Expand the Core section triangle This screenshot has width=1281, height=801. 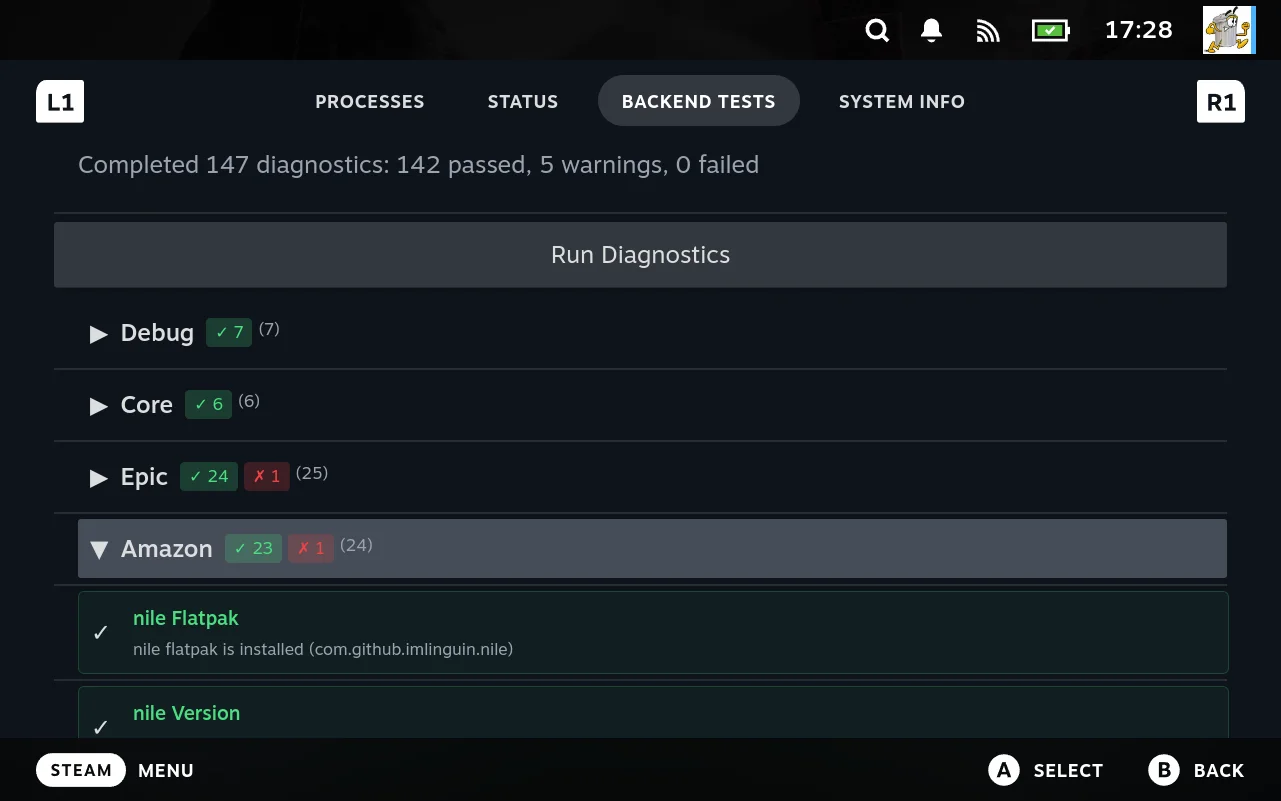pos(99,406)
